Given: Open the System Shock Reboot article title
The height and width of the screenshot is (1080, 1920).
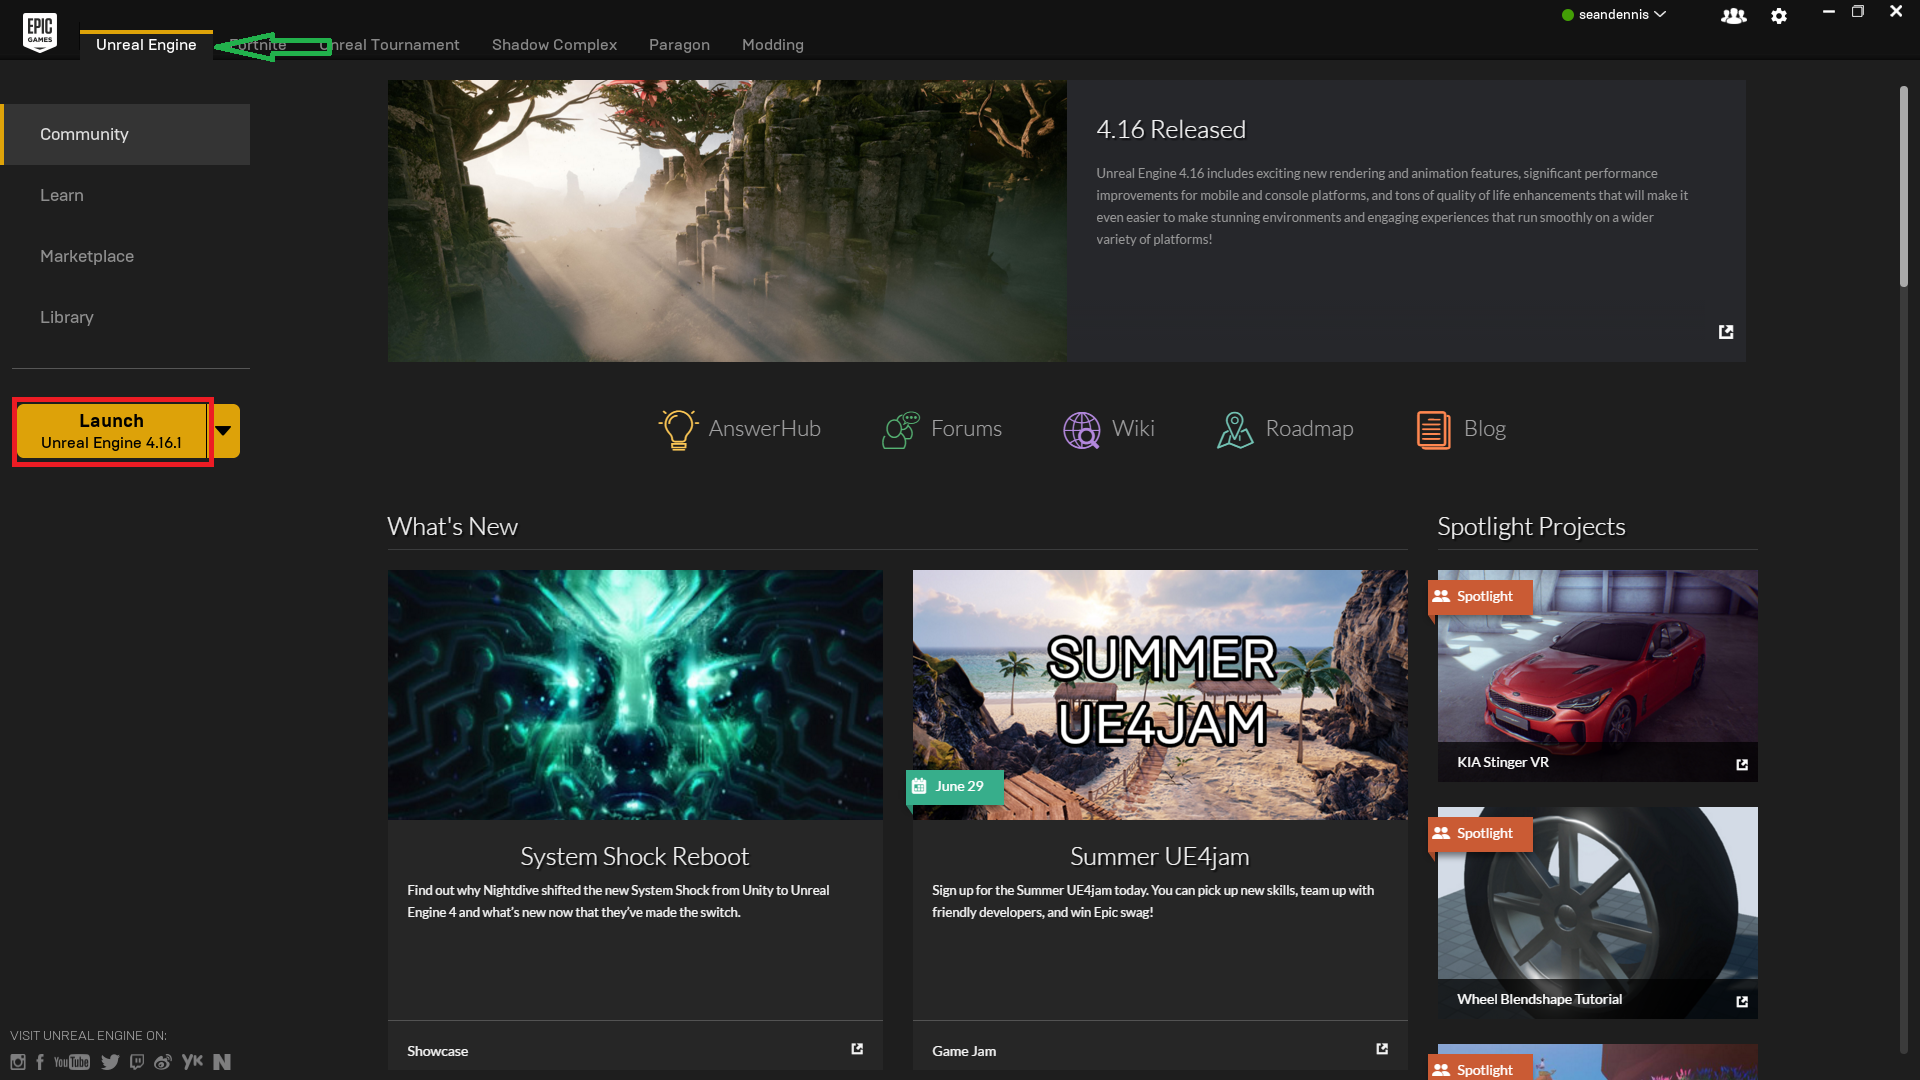Looking at the screenshot, I should [x=634, y=857].
